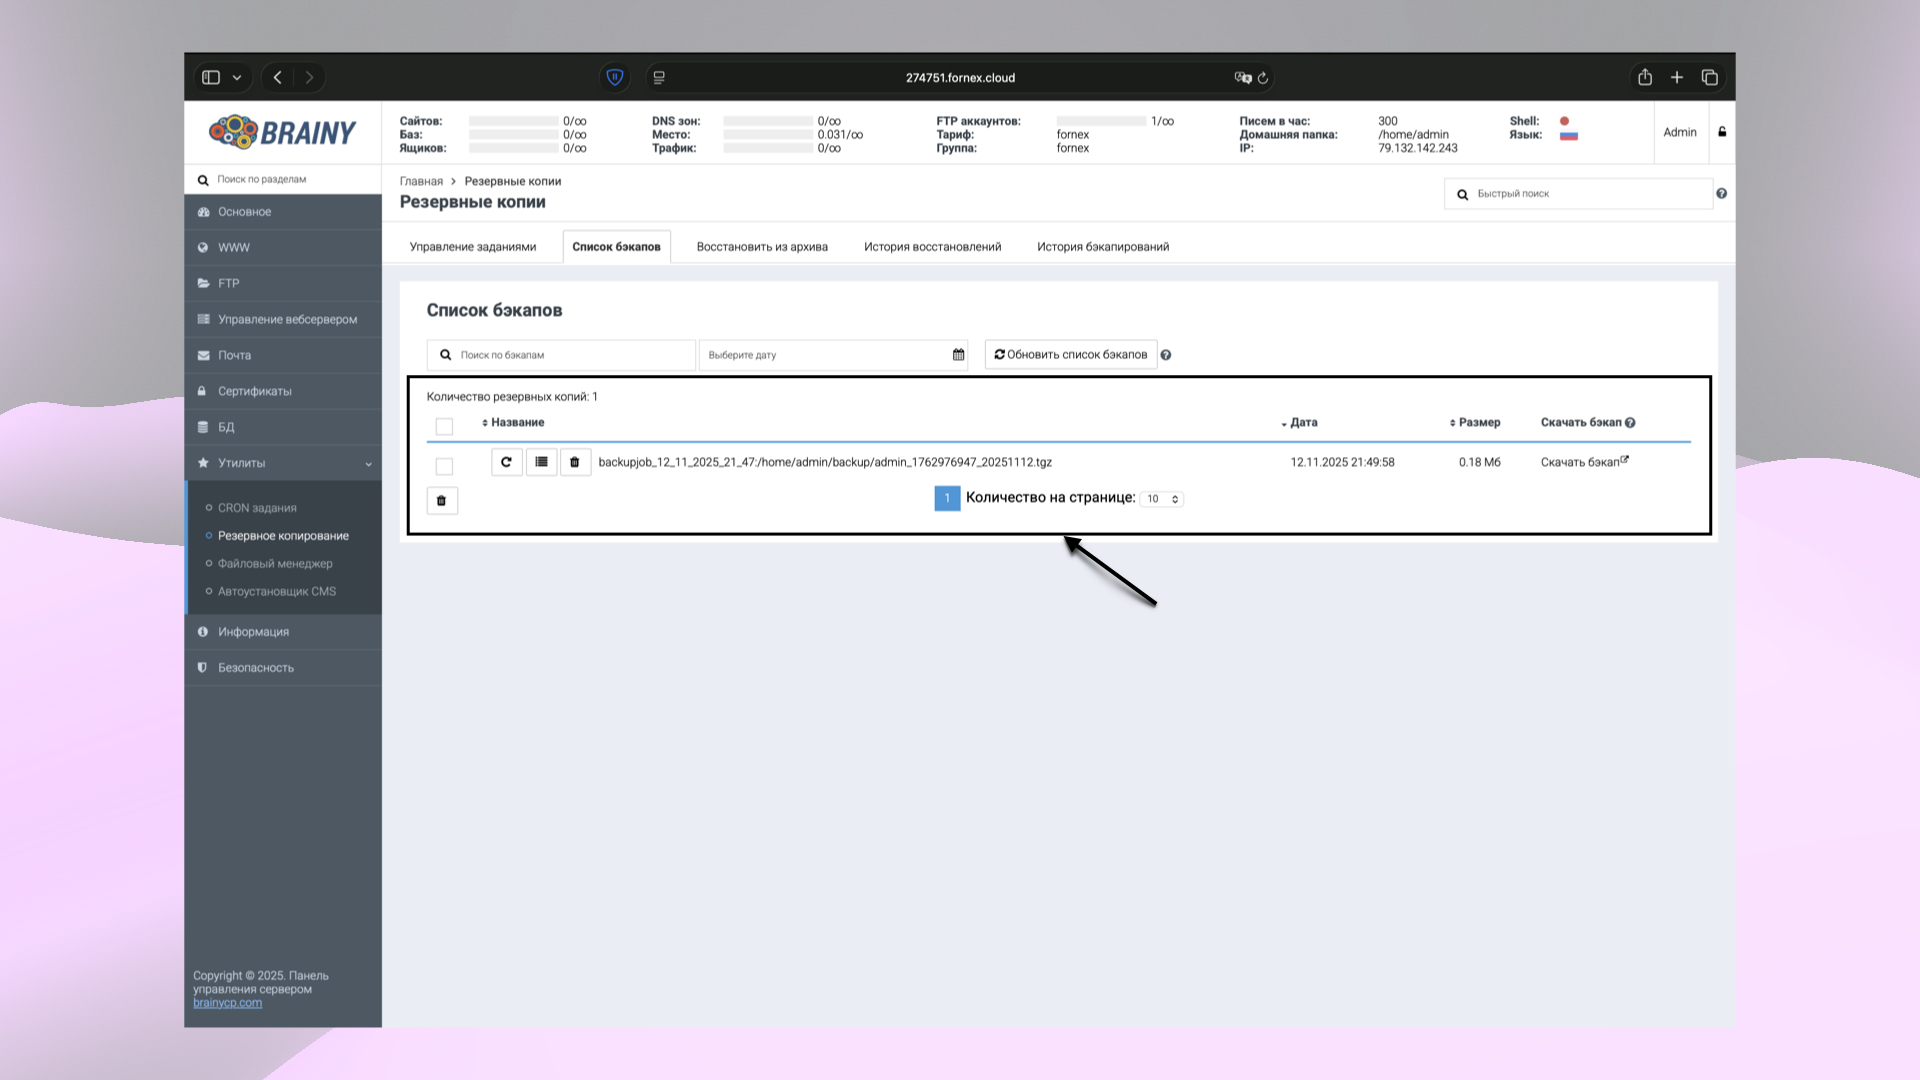Image resolution: width=1920 pixels, height=1080 pixels.
Task: Open CRON задания submenu item
Action: pos(257,508)
